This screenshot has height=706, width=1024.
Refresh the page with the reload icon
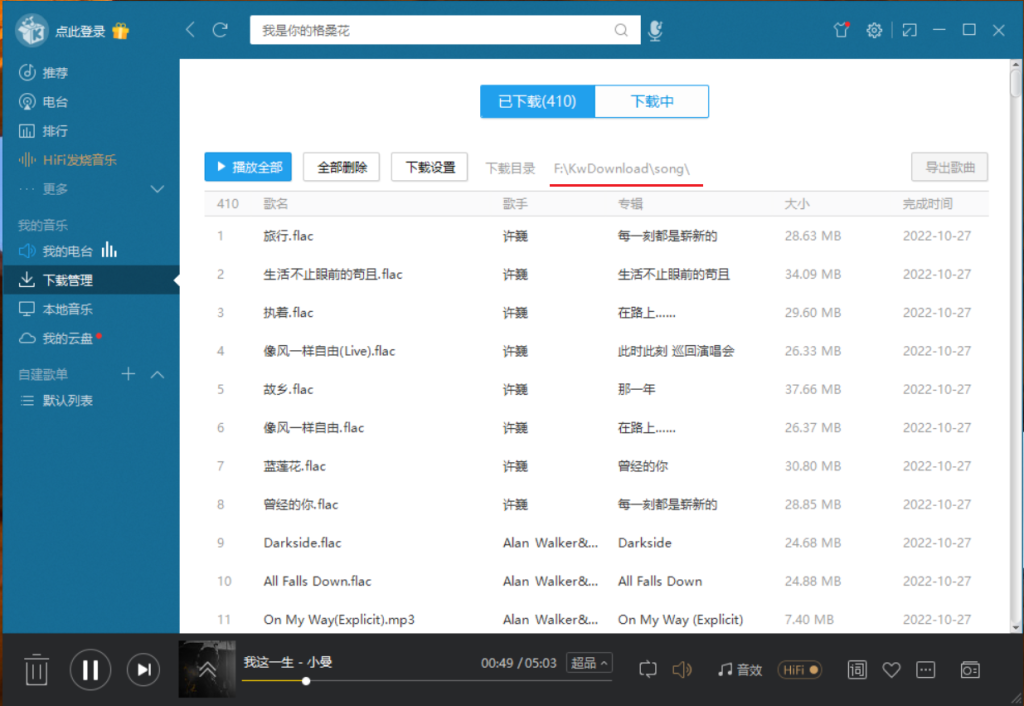pos(220,31)
